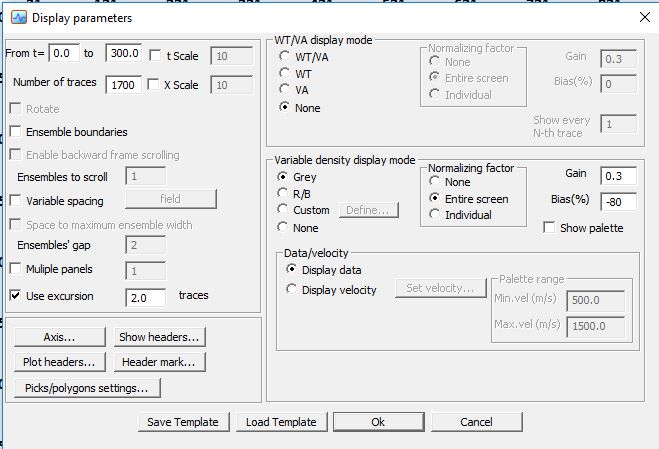Click the Use excursion traces value field

(x=145, y=298)
